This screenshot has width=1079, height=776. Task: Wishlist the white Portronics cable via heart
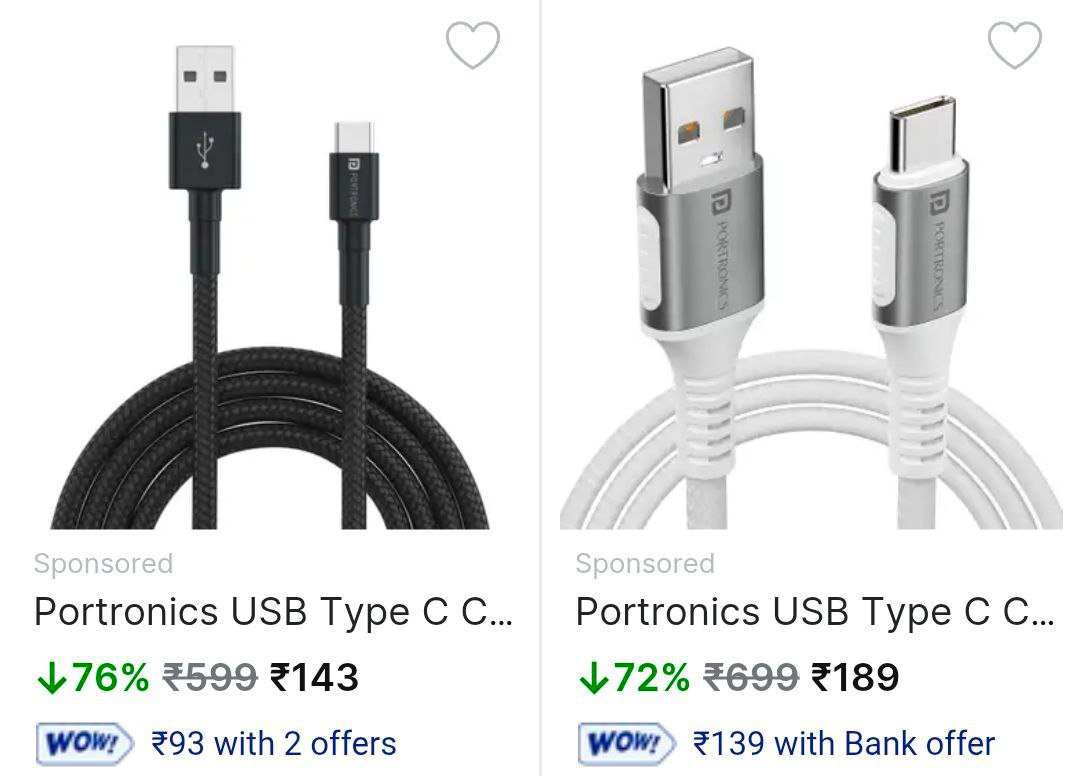click(x=1014, y=45)
